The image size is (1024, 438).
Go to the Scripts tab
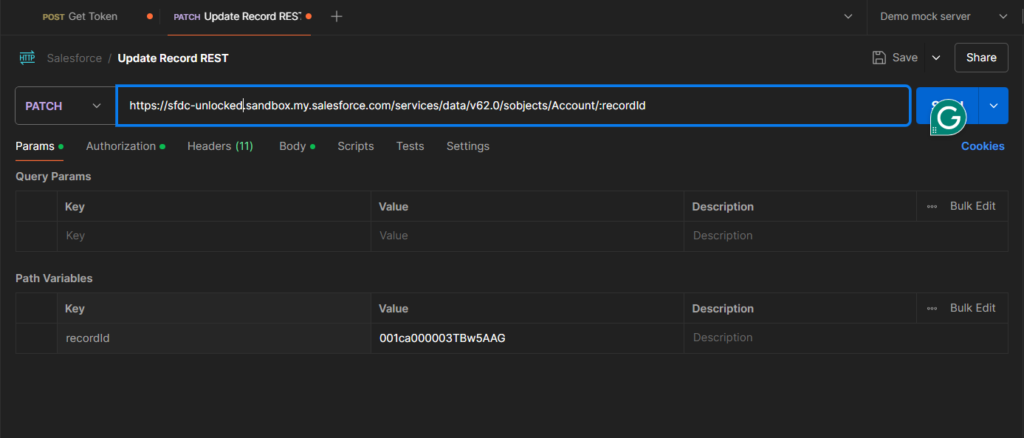355,146
